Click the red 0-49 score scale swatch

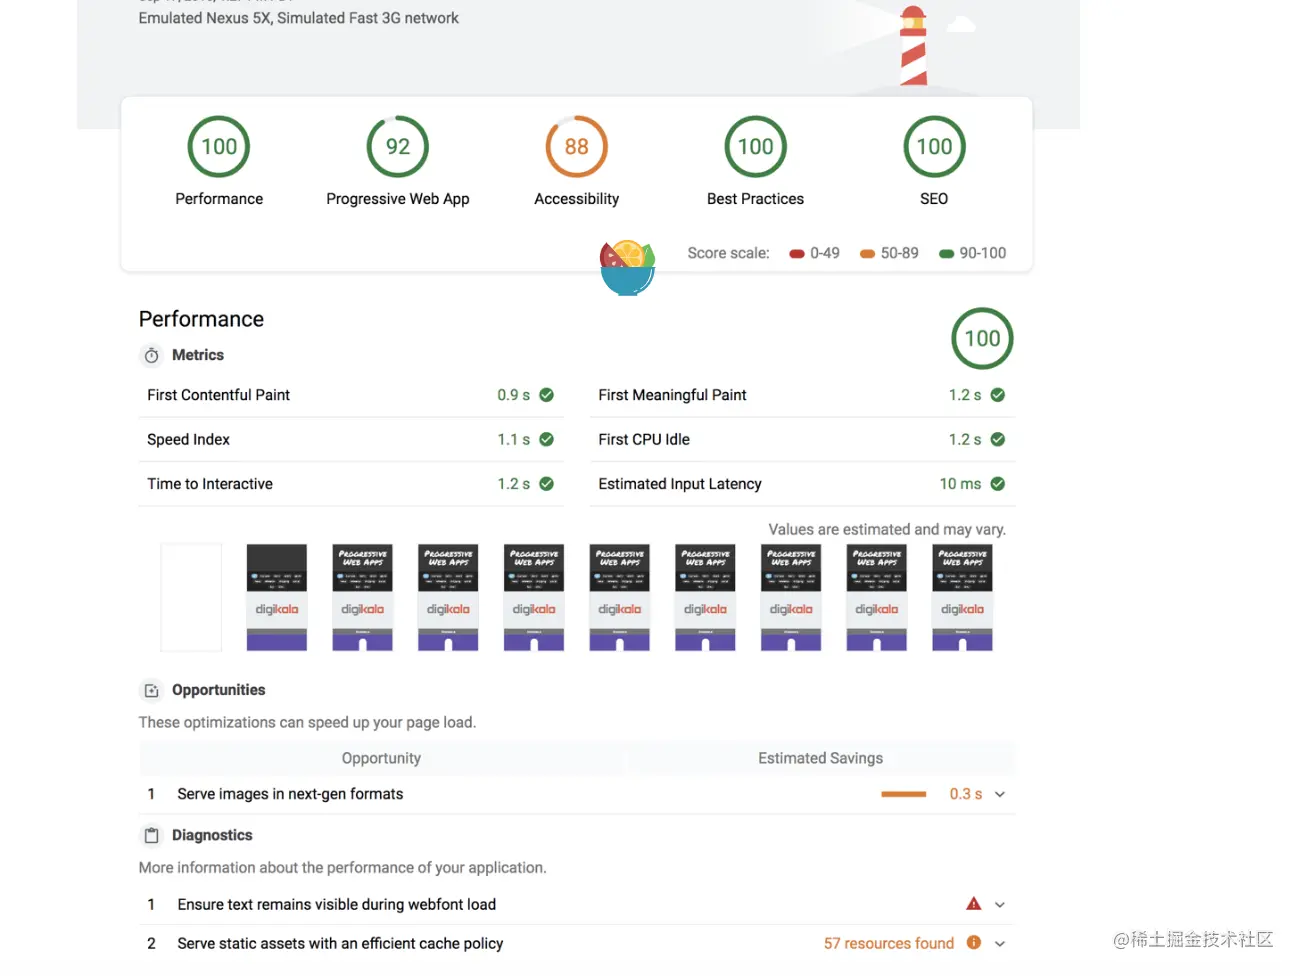[797, 254]
